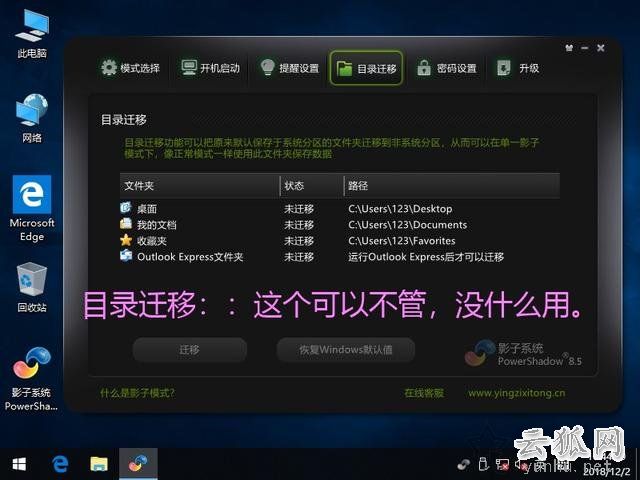Open the 升级 tab

518,68
